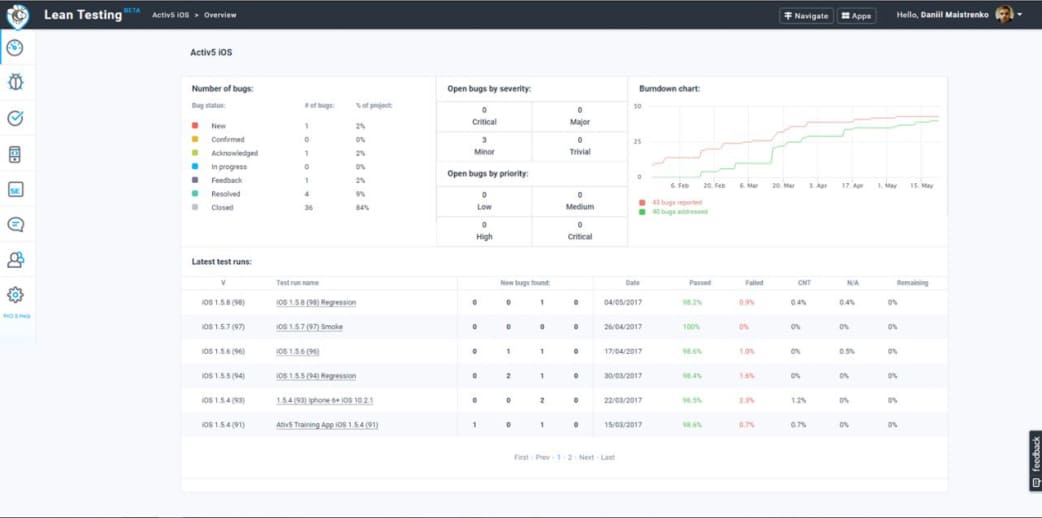Click the New status red swatch

coord(195,126)
